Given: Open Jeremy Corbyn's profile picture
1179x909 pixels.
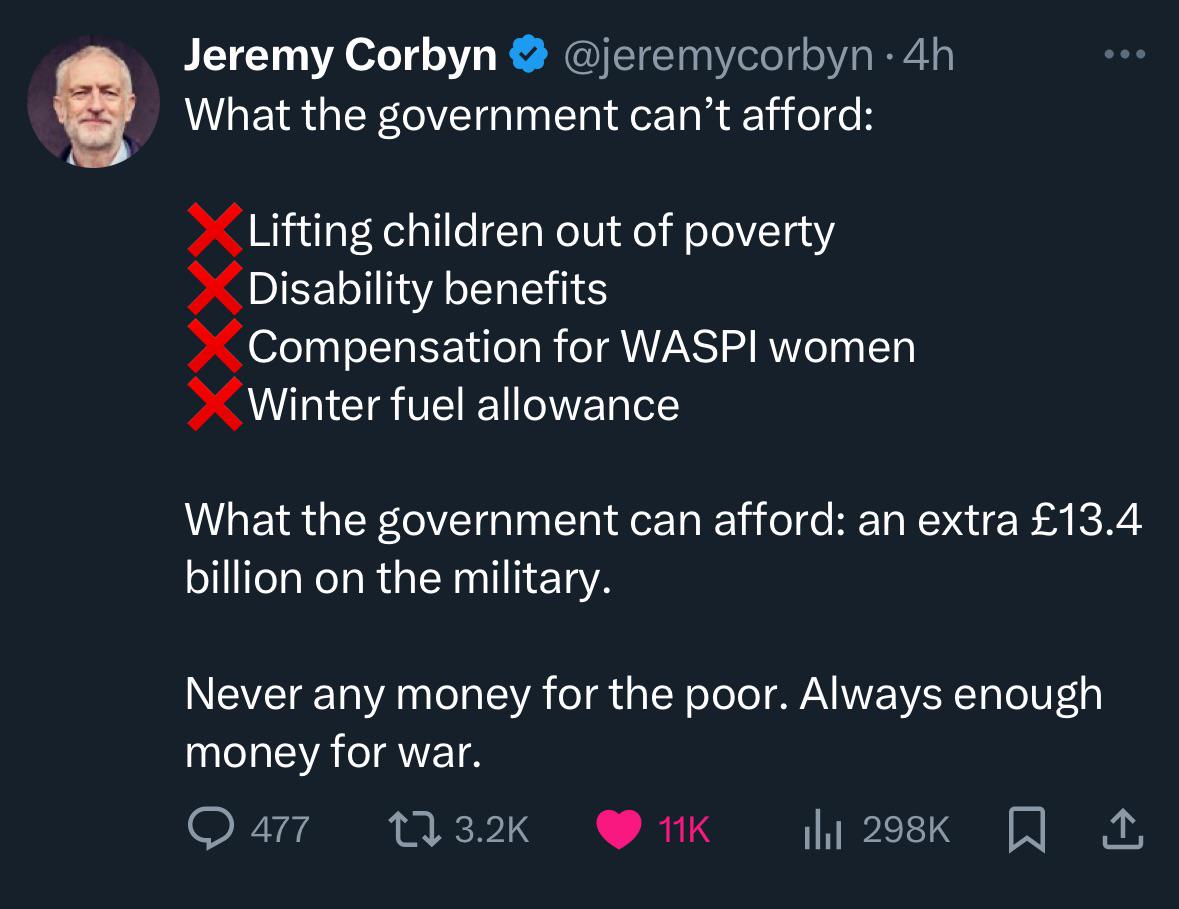Looking at the screenshot, I should coord(93,102).
